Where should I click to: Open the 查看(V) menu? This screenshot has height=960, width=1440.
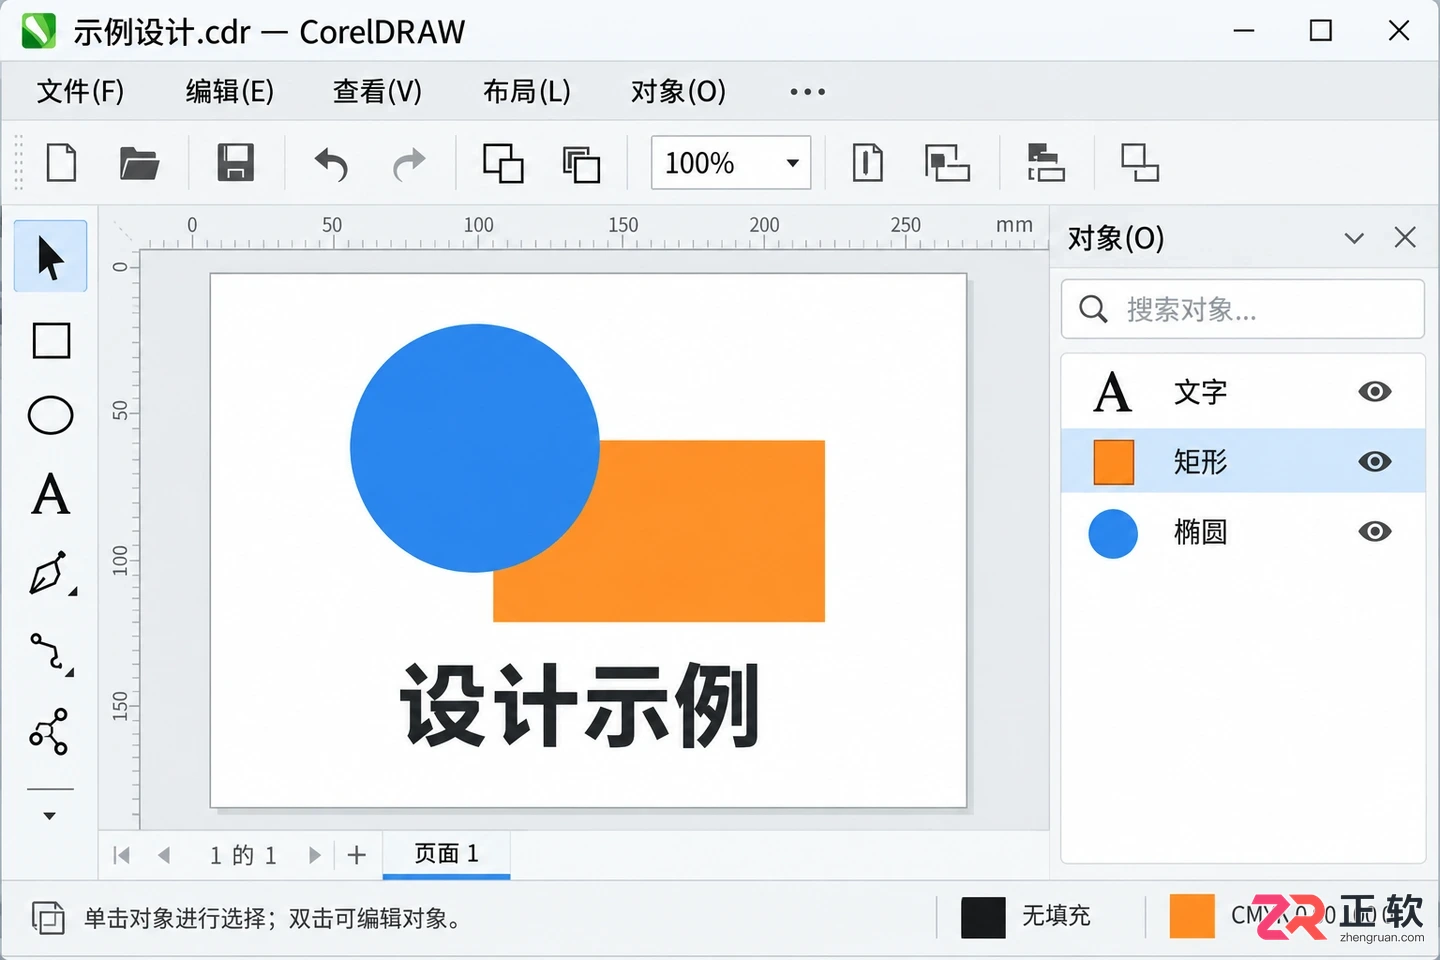point(377,92)
